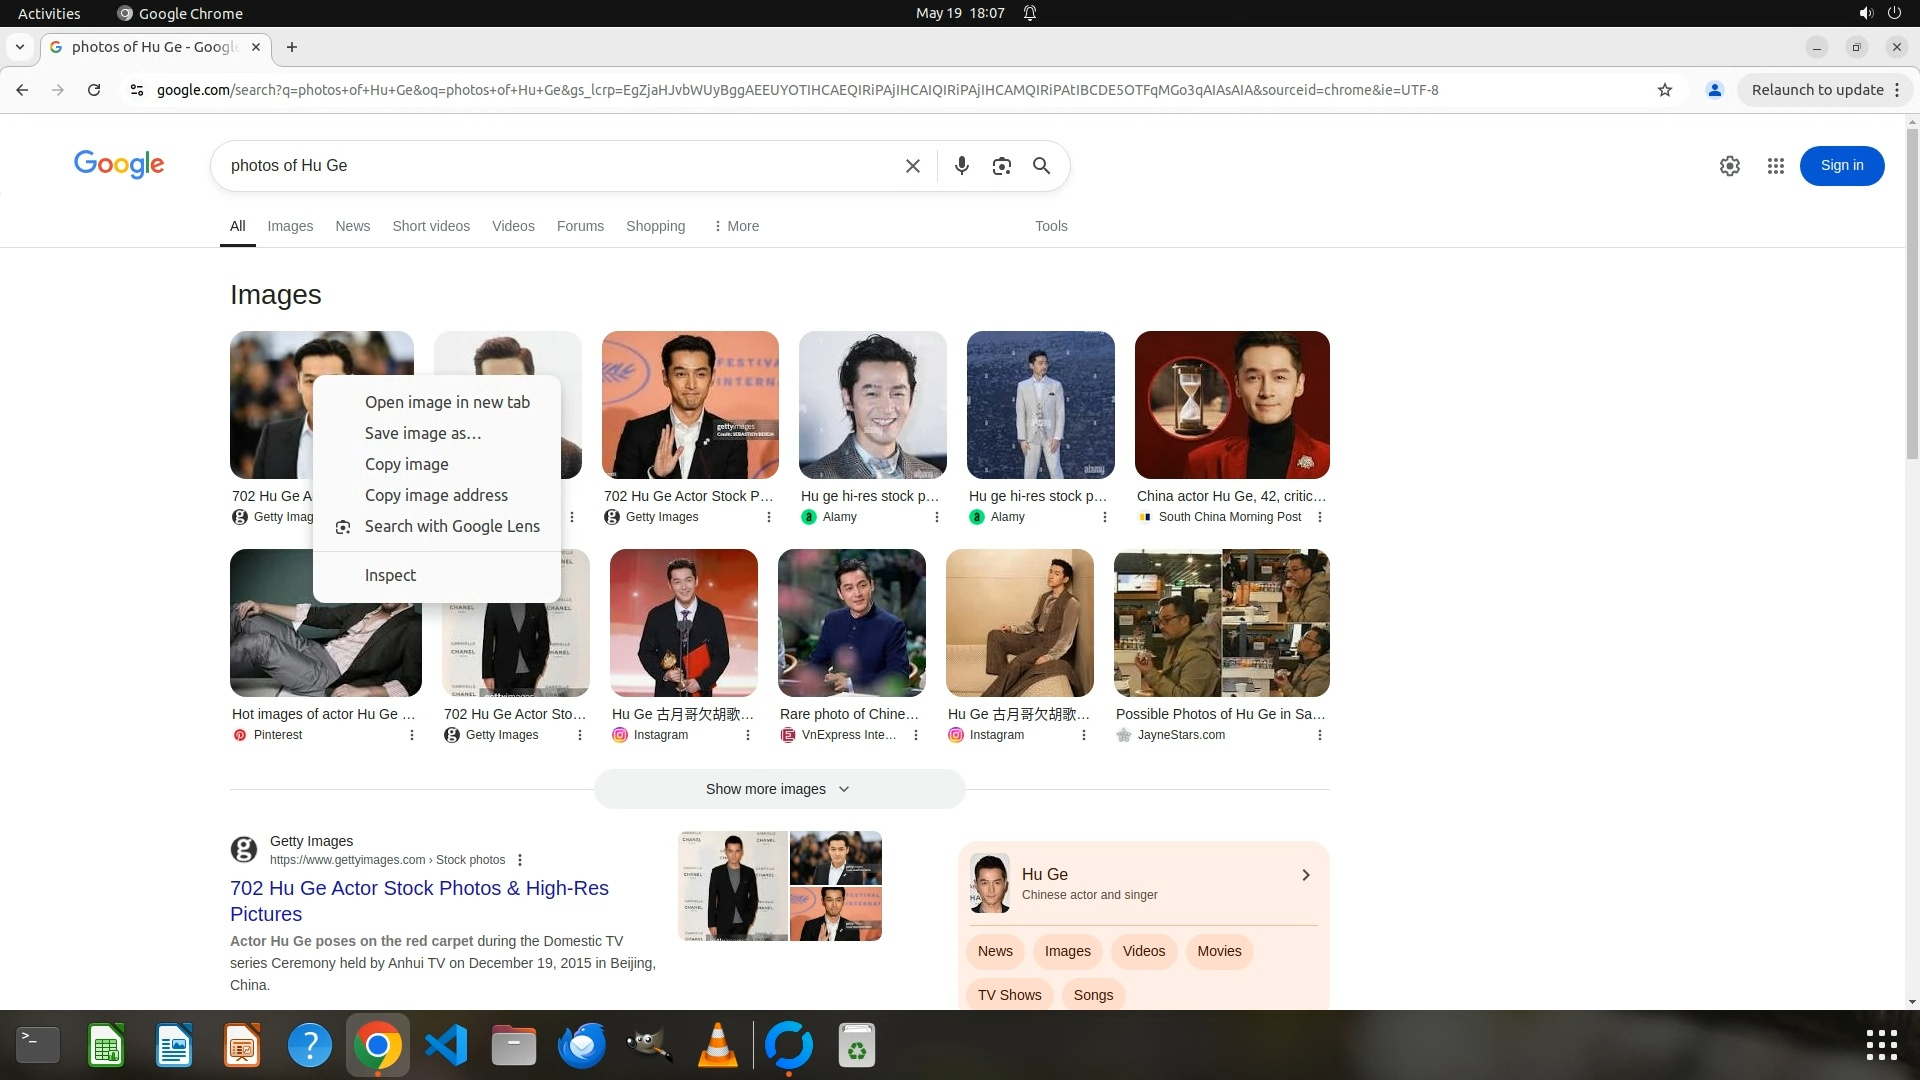Bookmark this tab with star icon
The width and height of the screenshot is (1920, 1080).
click(1664, 90)
